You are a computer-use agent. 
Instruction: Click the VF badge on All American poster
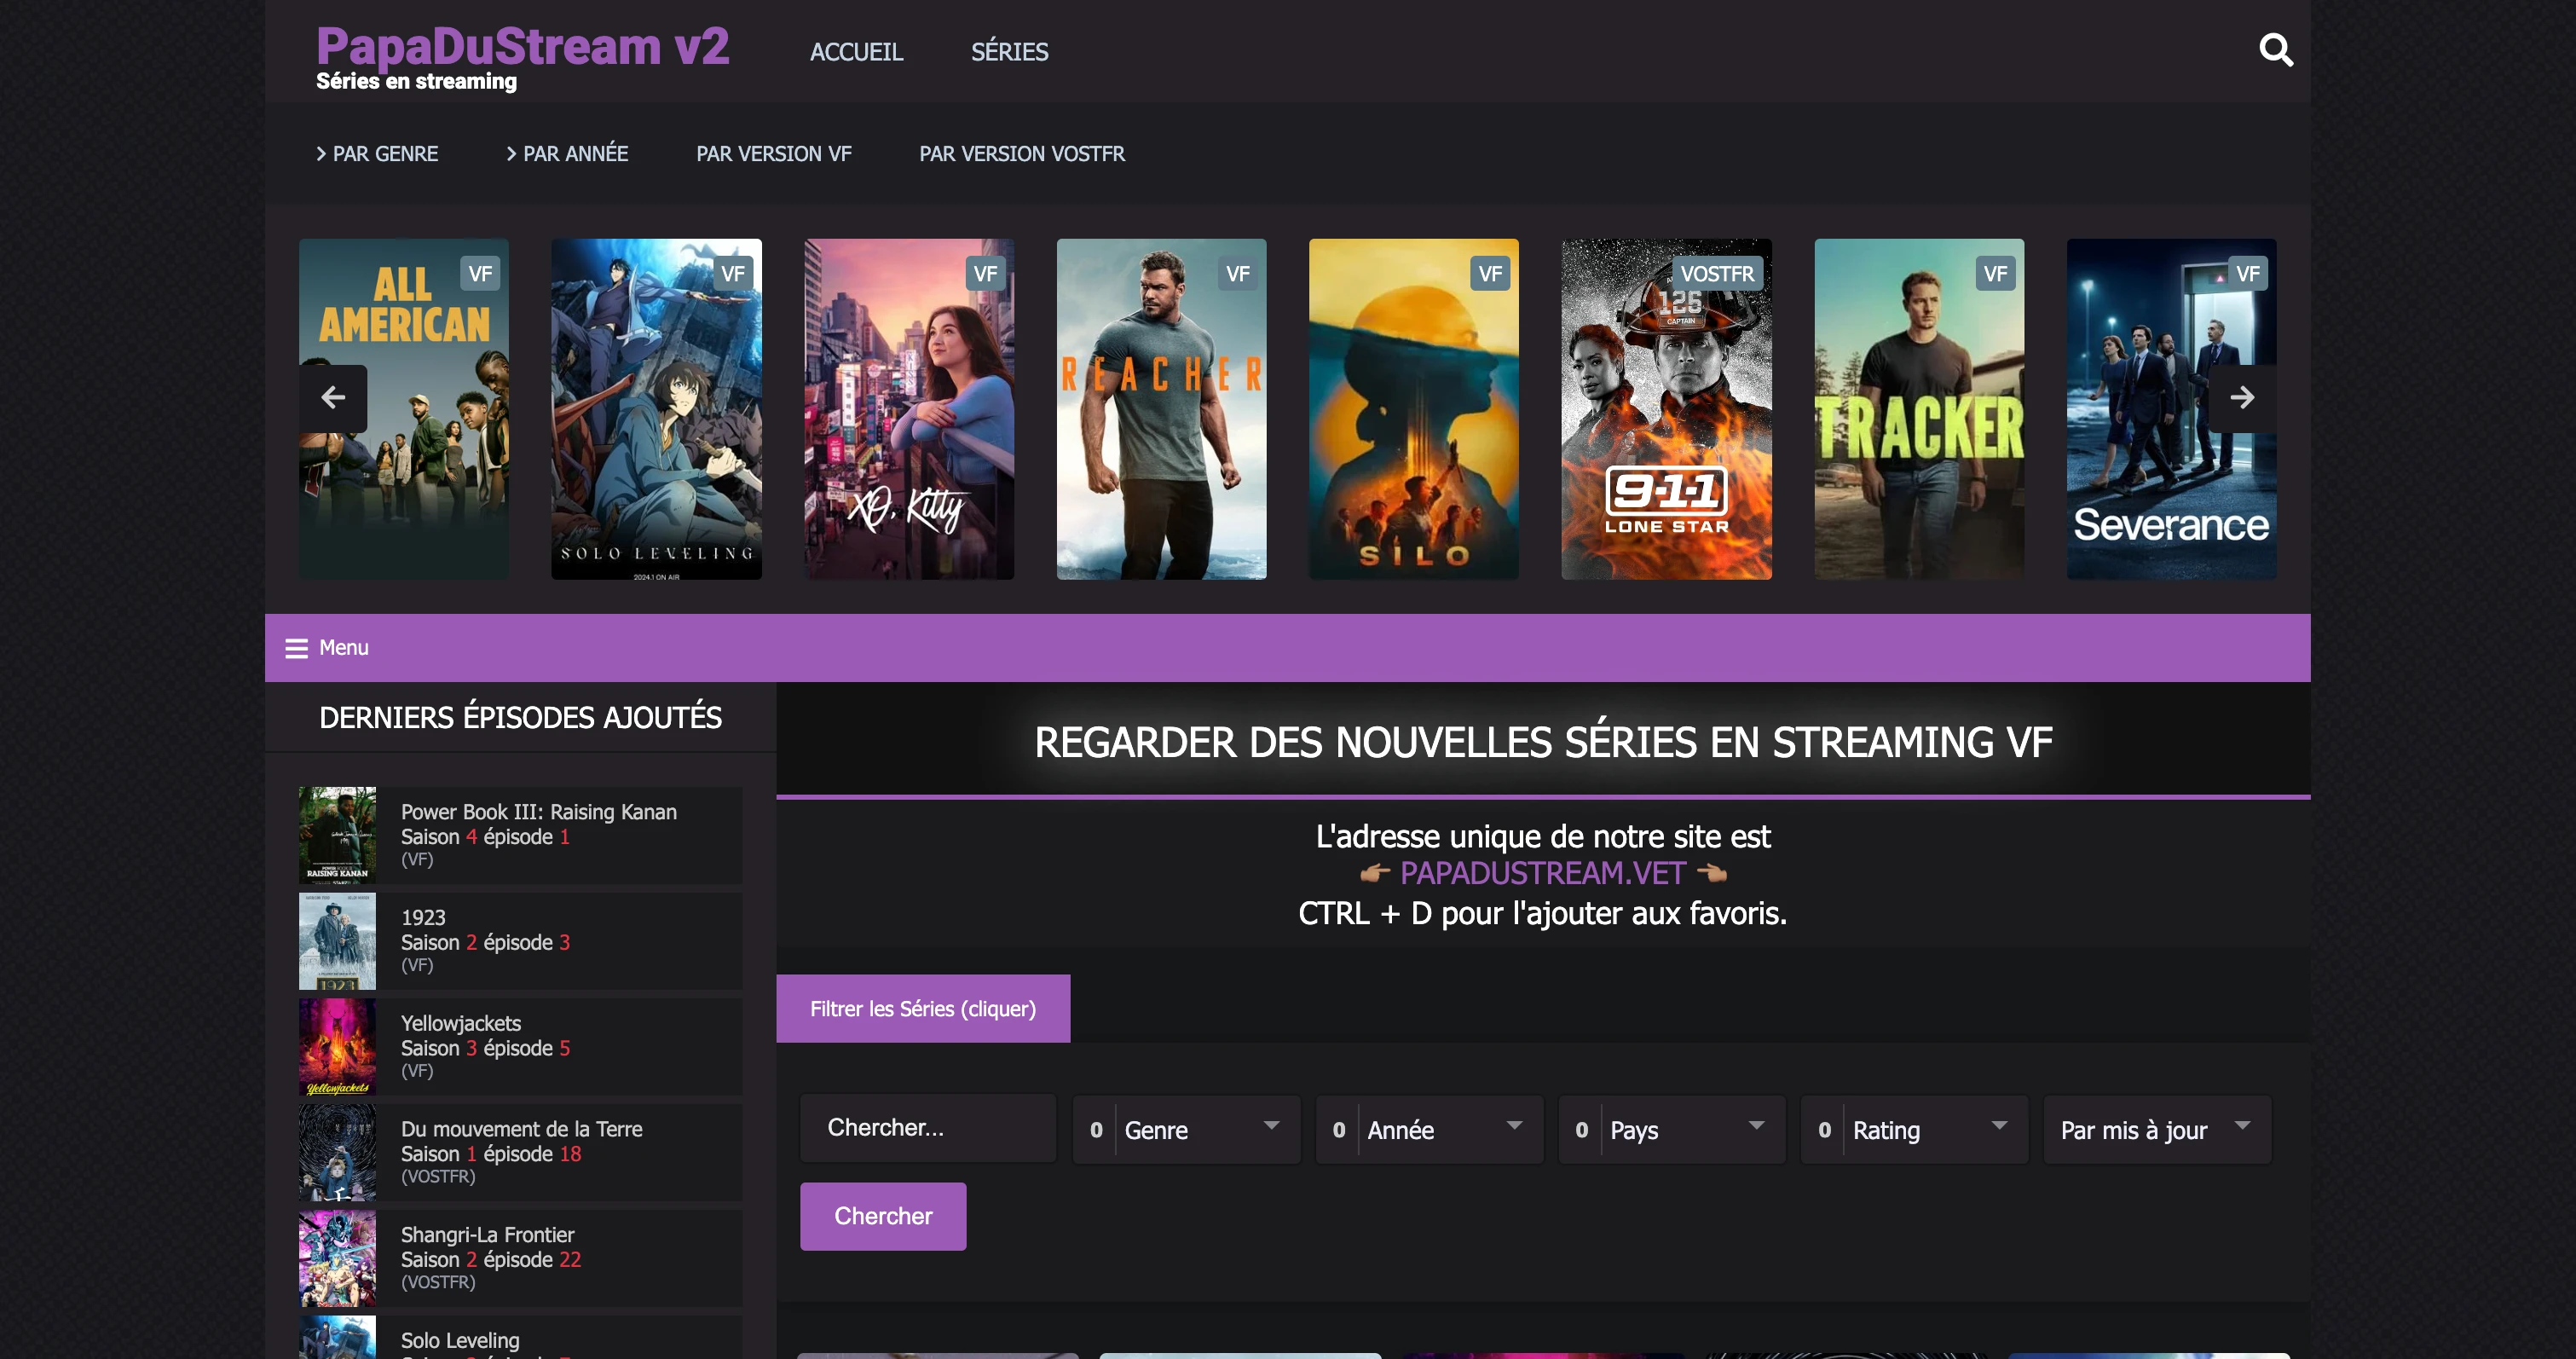(x=480, y=274)
